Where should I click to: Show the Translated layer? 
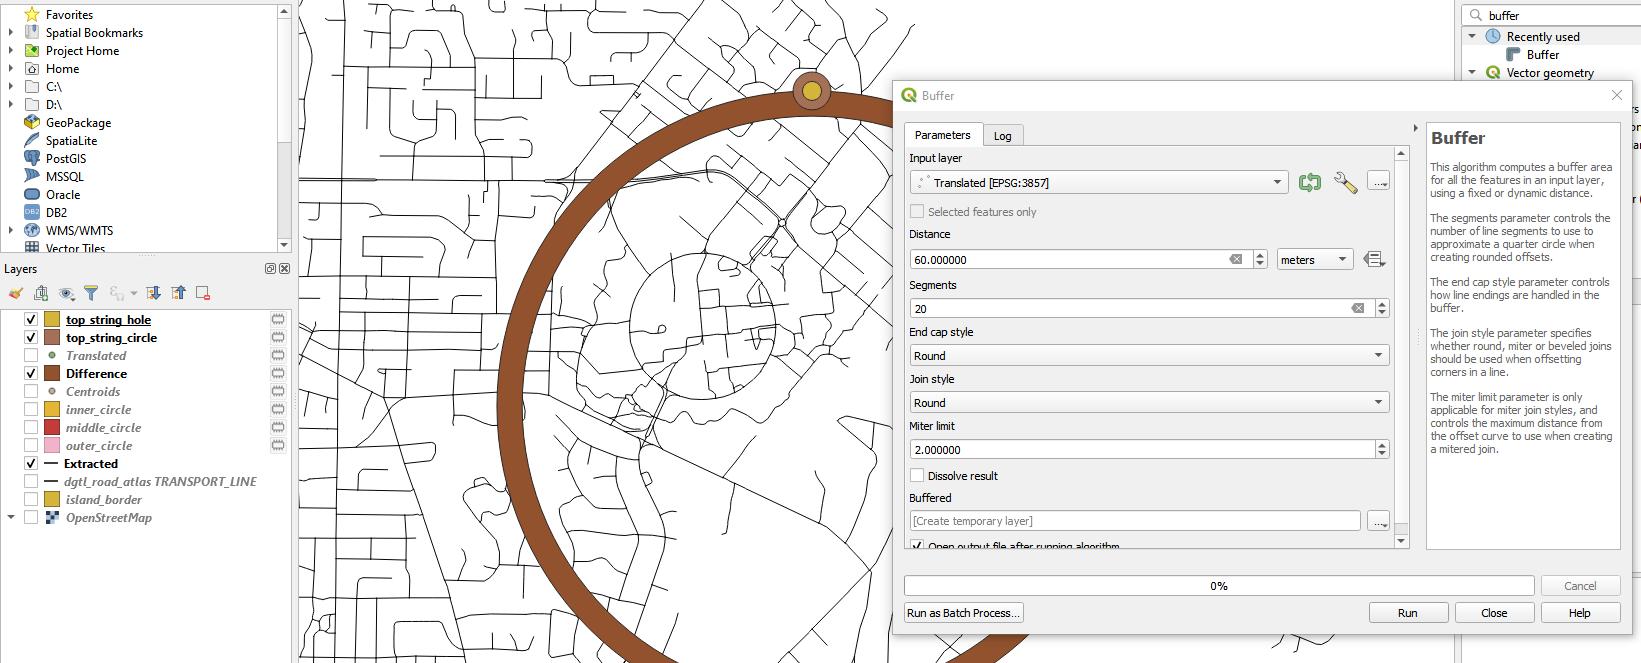[x=31, y=356]
